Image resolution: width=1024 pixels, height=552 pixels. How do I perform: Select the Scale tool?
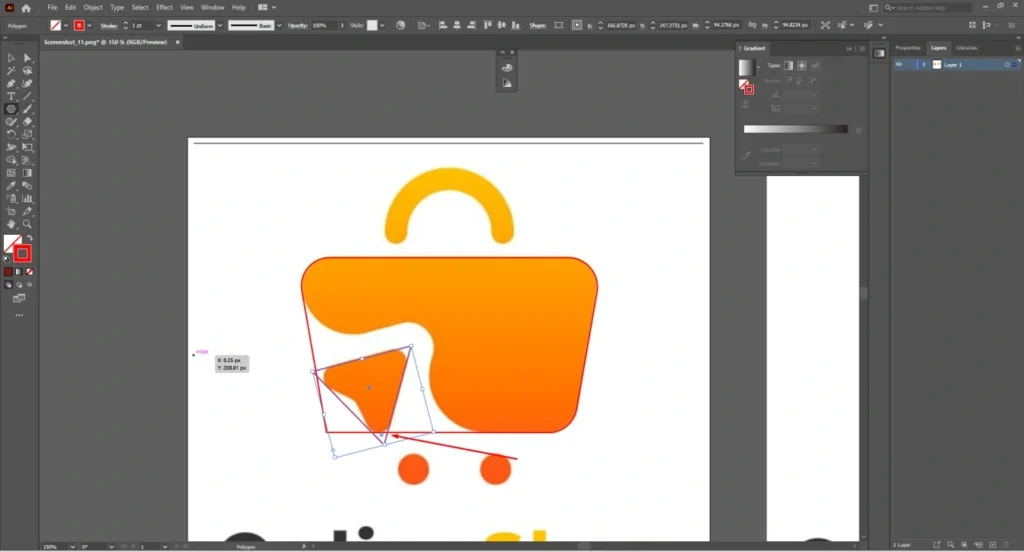pyautogui.click(x=27, y=135)
